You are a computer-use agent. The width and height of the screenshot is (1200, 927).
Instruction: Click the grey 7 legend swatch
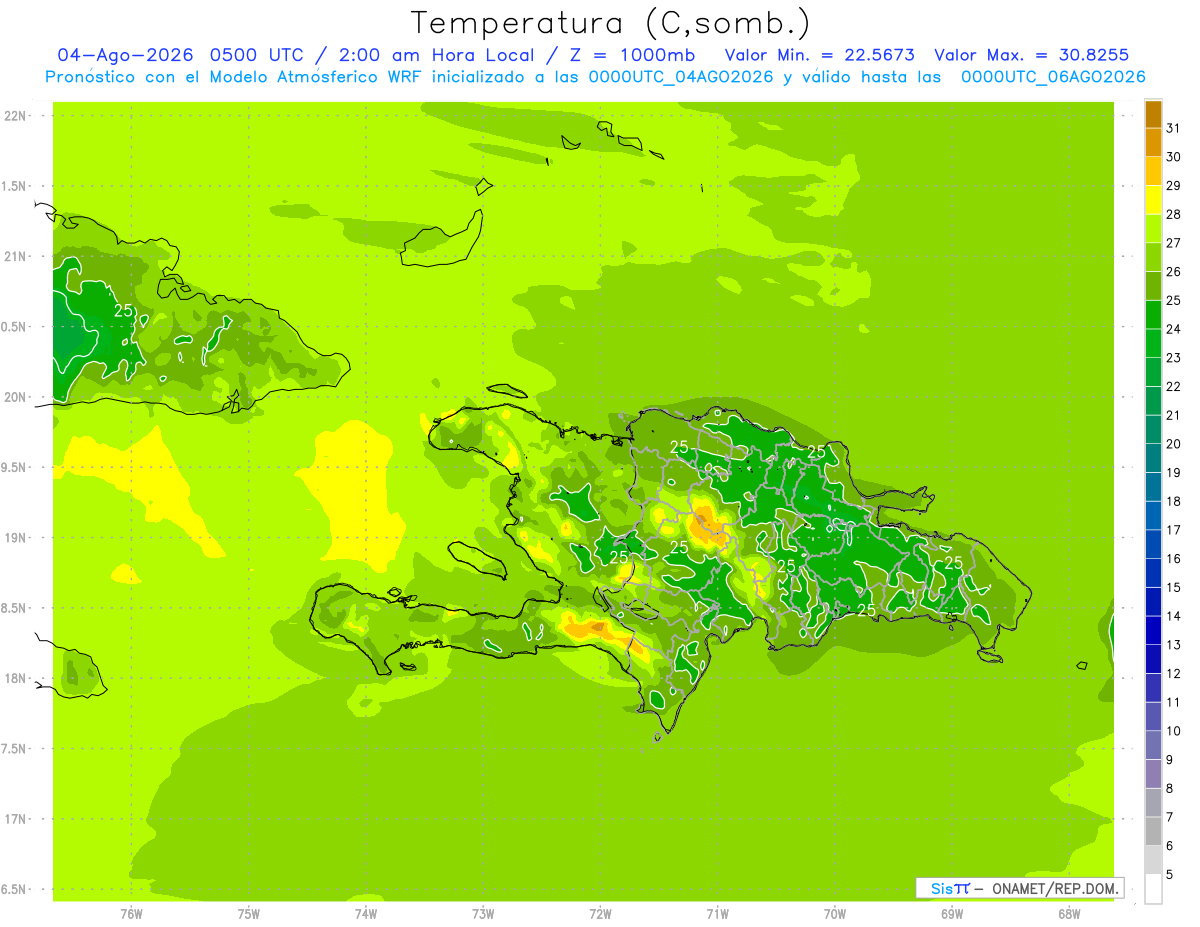(x=1153, y=803)
